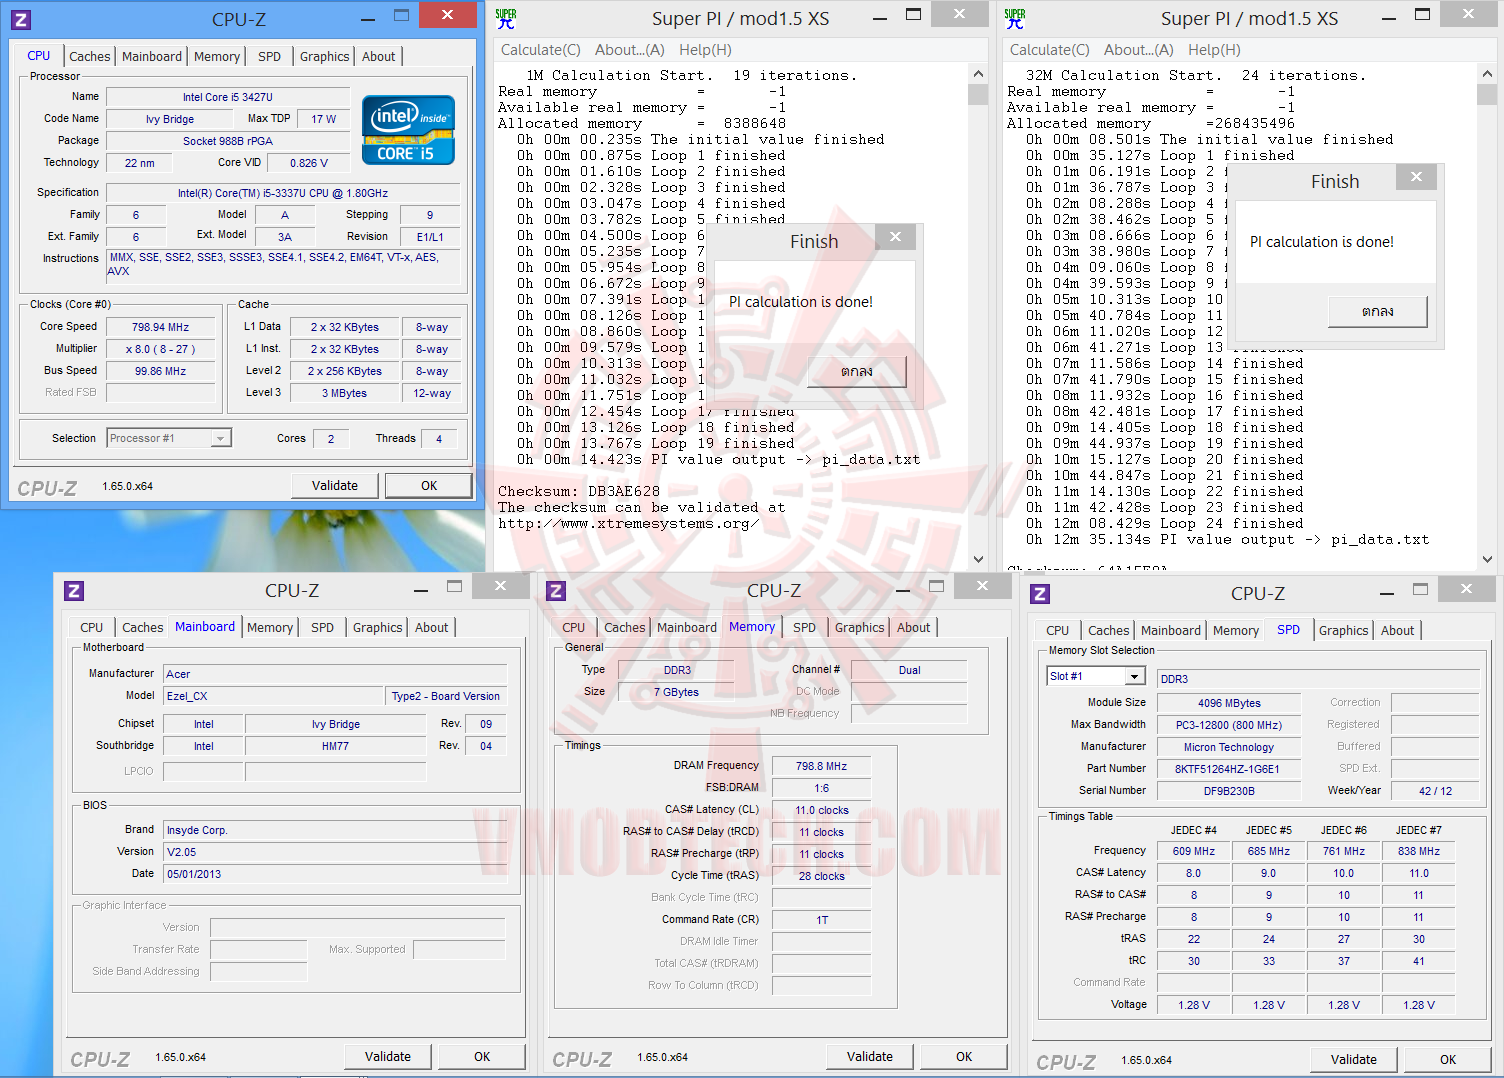Viewport: 1504px width, 1078px height.
Task: Click the DRAM Frequency value '798.8 MHz'
Action: [821, 766]
